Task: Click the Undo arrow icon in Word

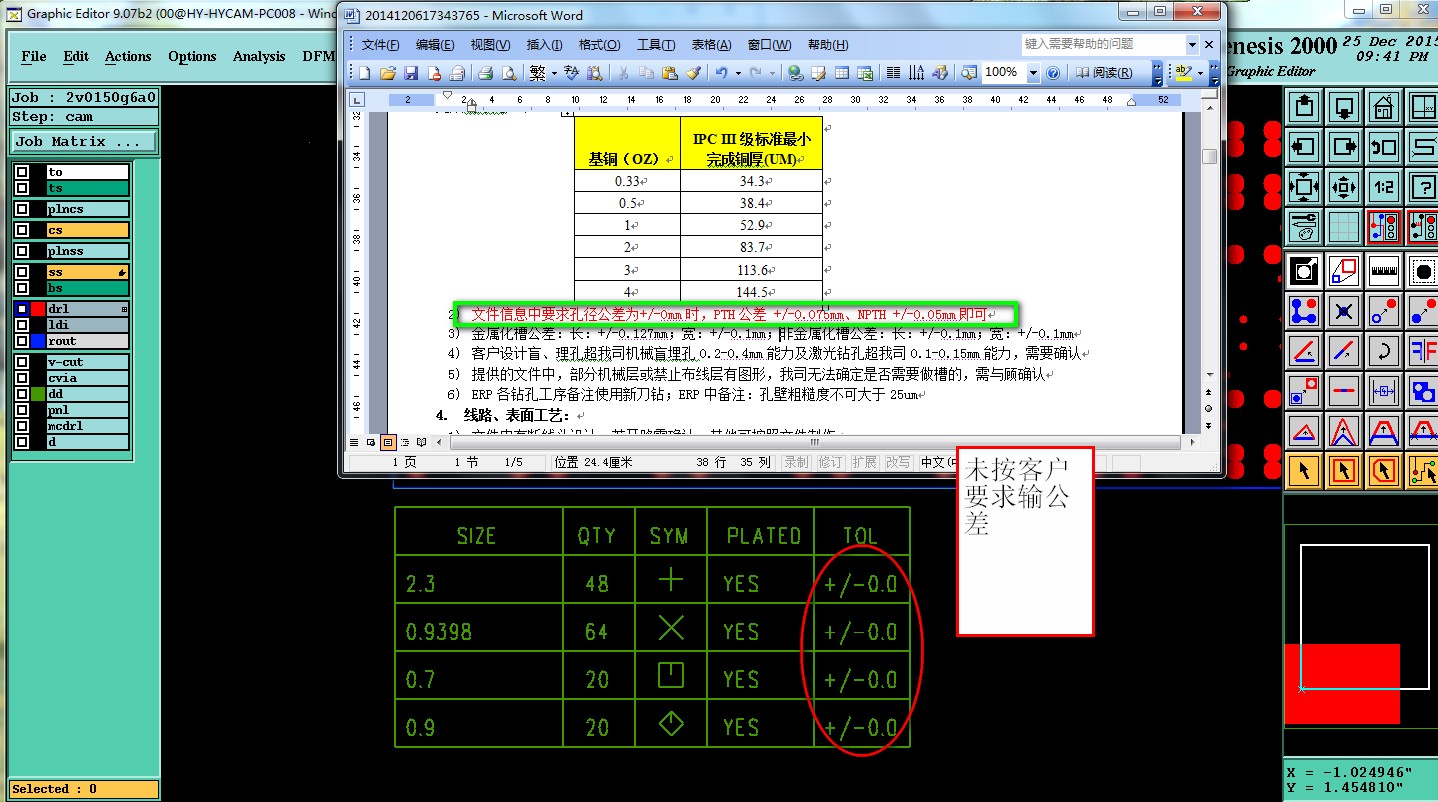Action: pyautogui.click(x=721, y=73)
